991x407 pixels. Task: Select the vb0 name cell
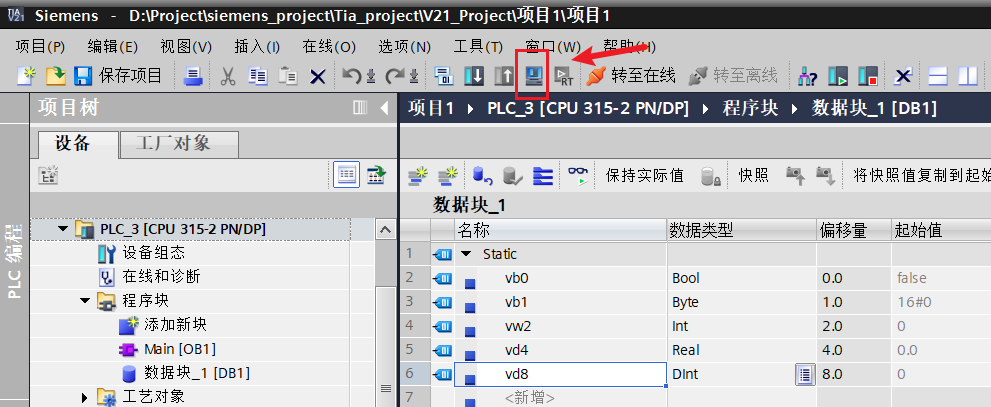[560, 277]
